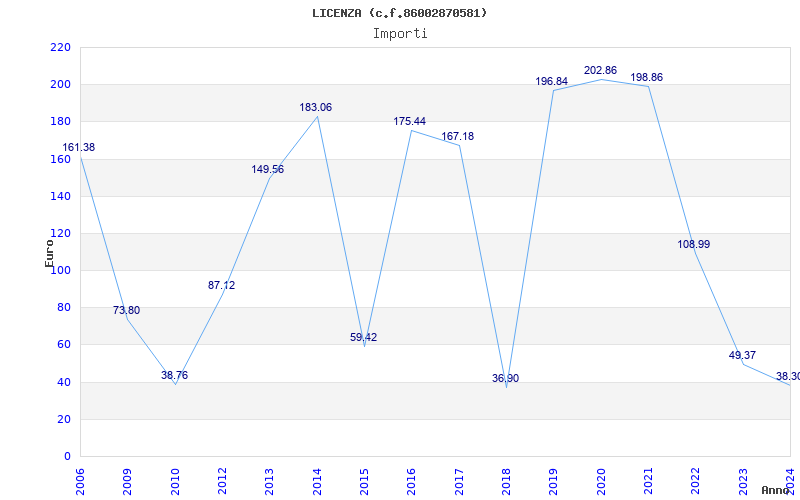Viewport: 800px width, 500px height.
Task: Select the 200 y-axis tick label
Action: (60, 85)
